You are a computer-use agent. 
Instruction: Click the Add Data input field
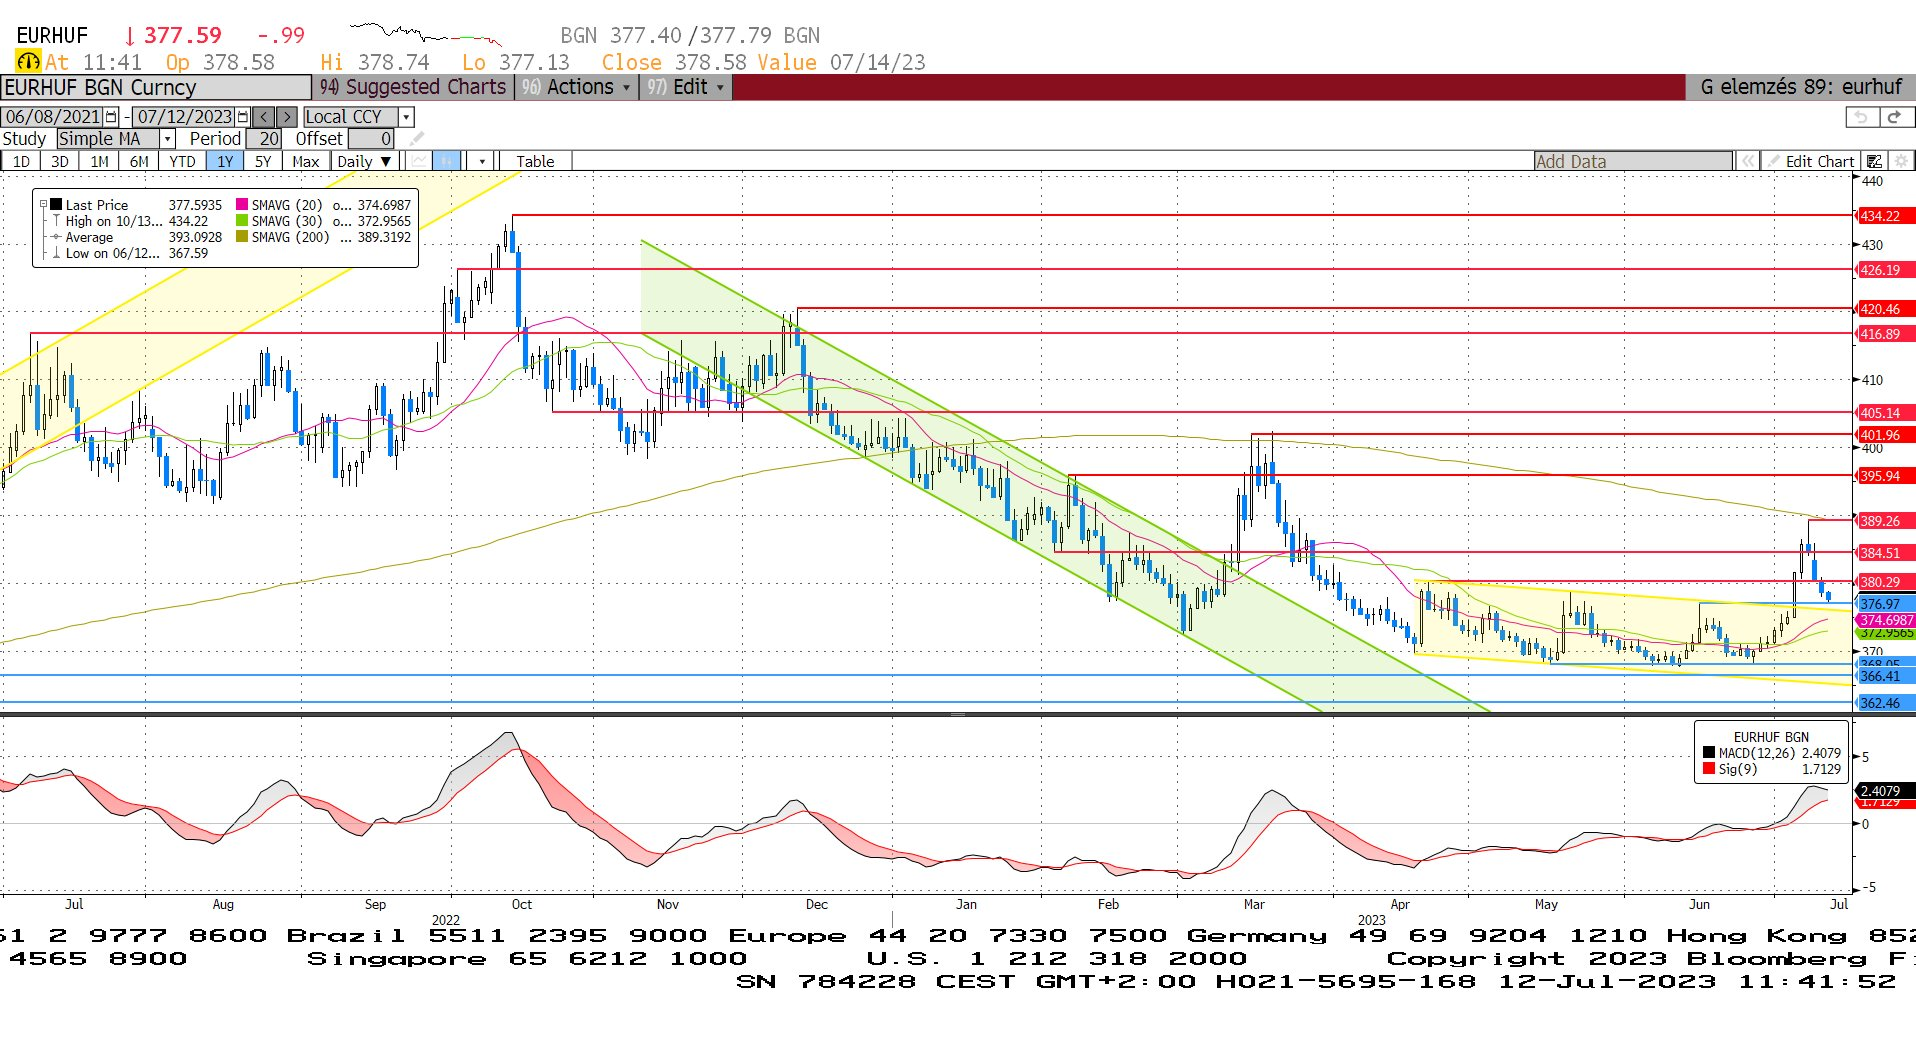(1633, 161)
